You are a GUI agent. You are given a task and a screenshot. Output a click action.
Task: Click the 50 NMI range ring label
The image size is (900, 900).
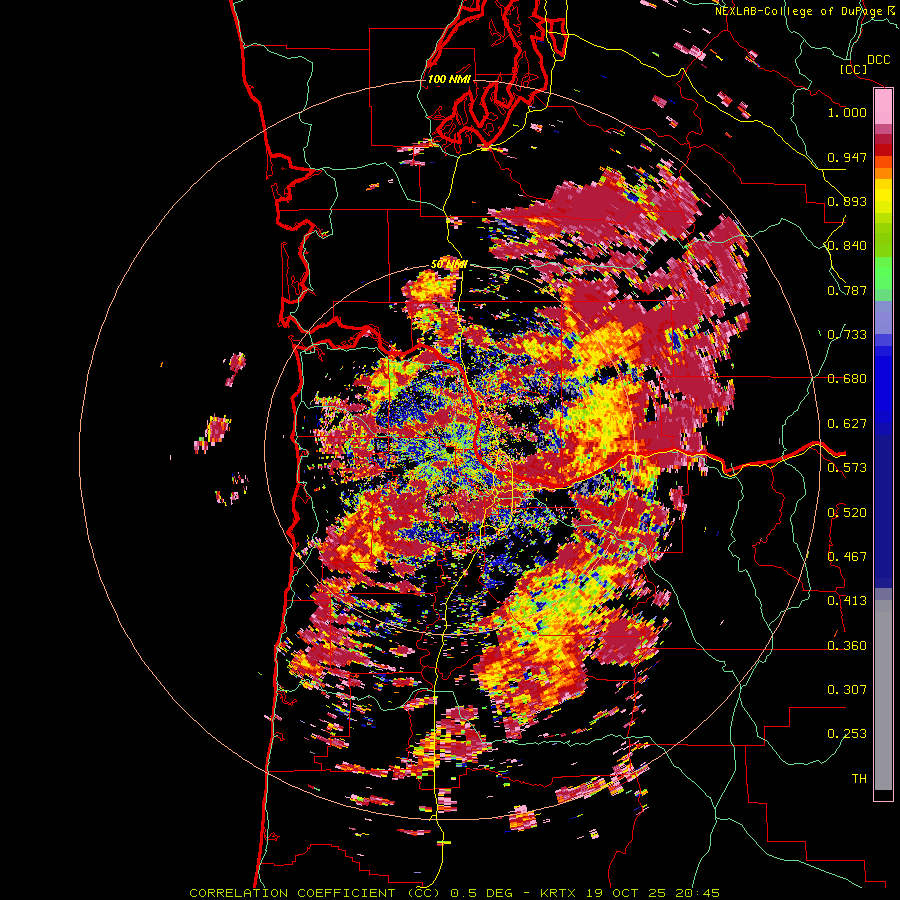449,265
